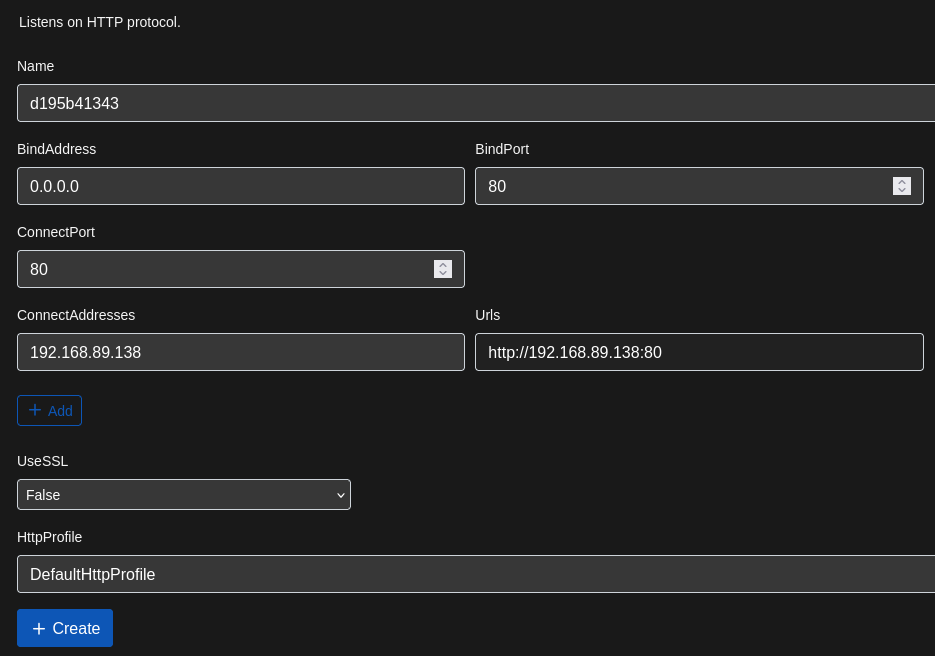The image size is (935, 656).
Task: Focus the Name field containing d195b41343
Action: point(475,103)
